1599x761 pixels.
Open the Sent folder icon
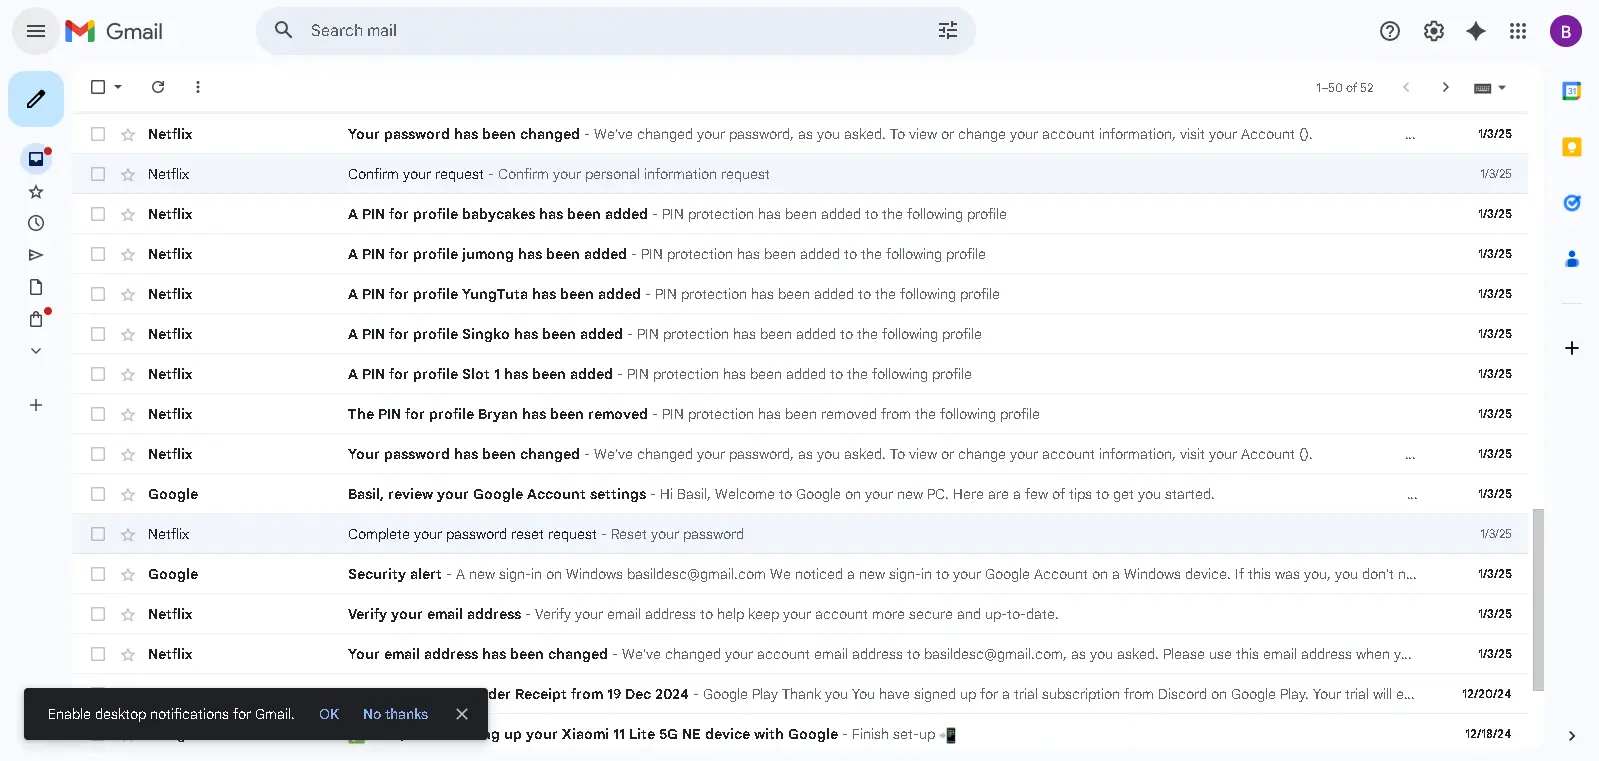pyautogui.click(x=36, y=255)
